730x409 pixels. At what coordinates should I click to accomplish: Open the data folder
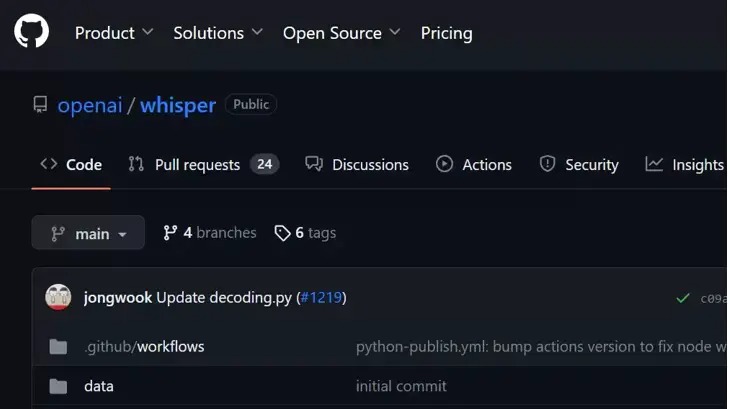pyautogui.click(x=99, y=386)
